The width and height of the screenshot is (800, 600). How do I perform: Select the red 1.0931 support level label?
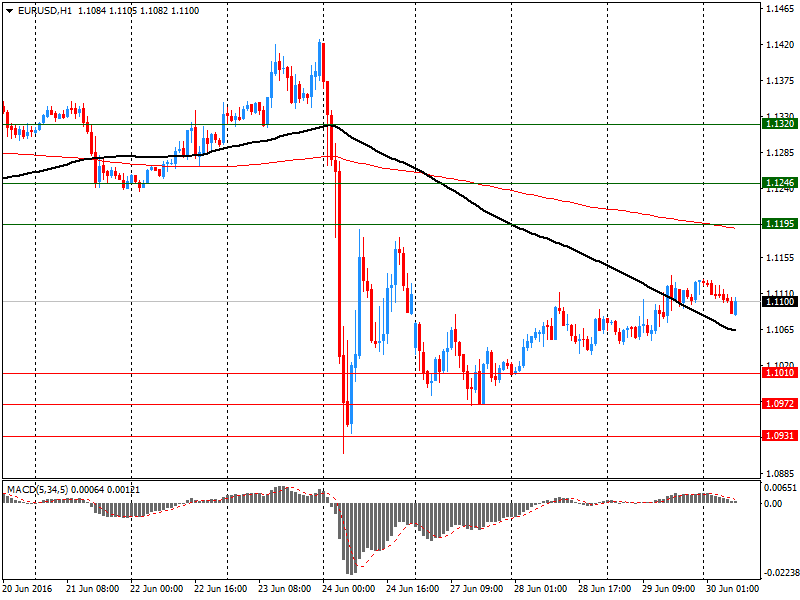pos(780,436)
